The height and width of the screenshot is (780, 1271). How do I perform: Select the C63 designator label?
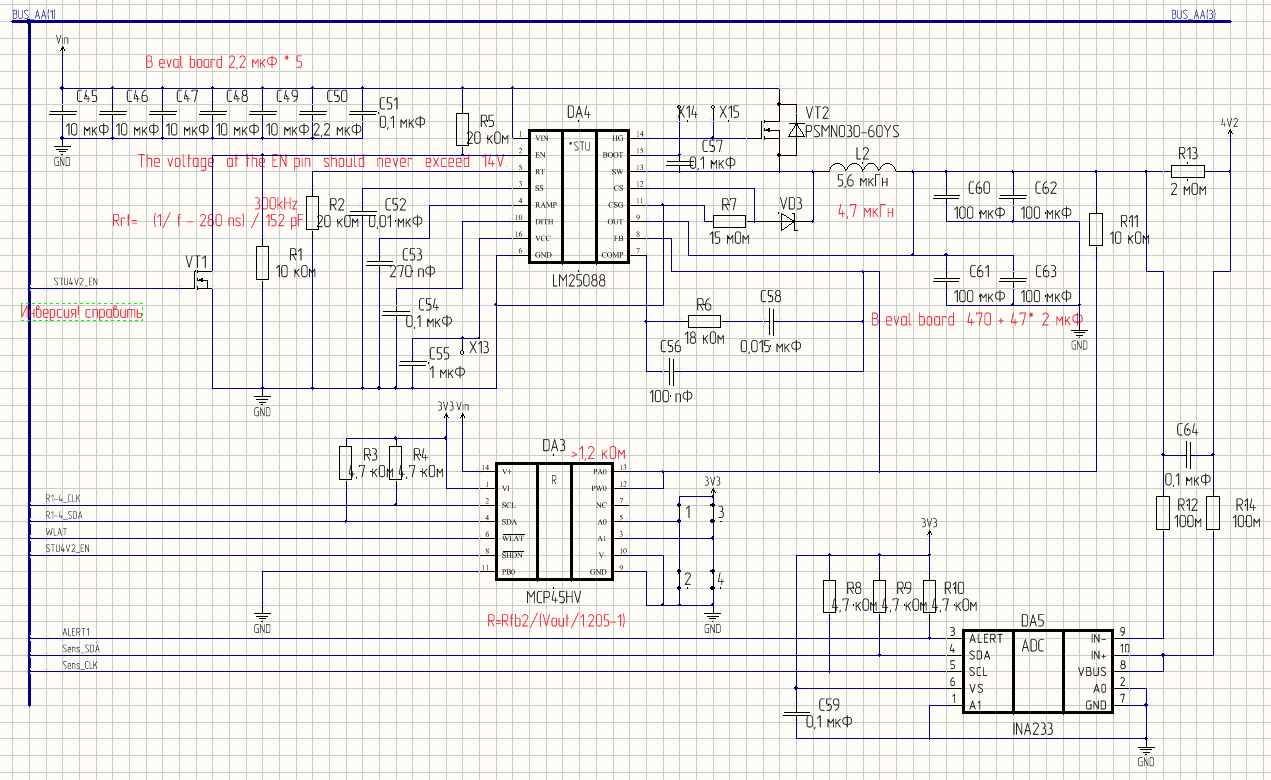coord(1045,271)
